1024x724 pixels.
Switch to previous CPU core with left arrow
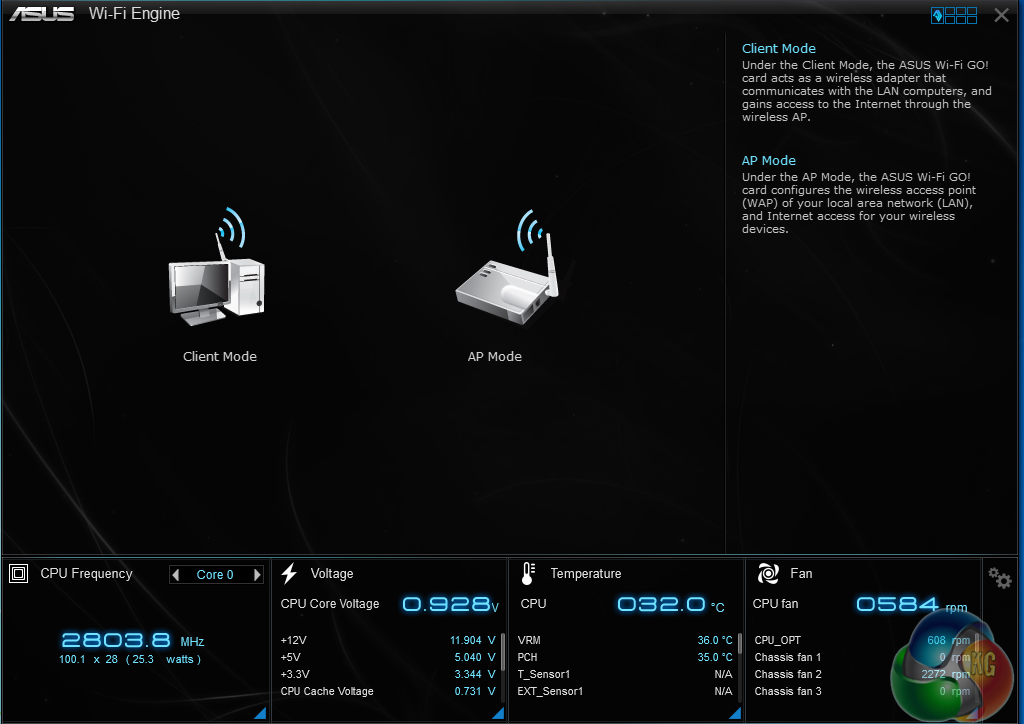coord(175,574)
